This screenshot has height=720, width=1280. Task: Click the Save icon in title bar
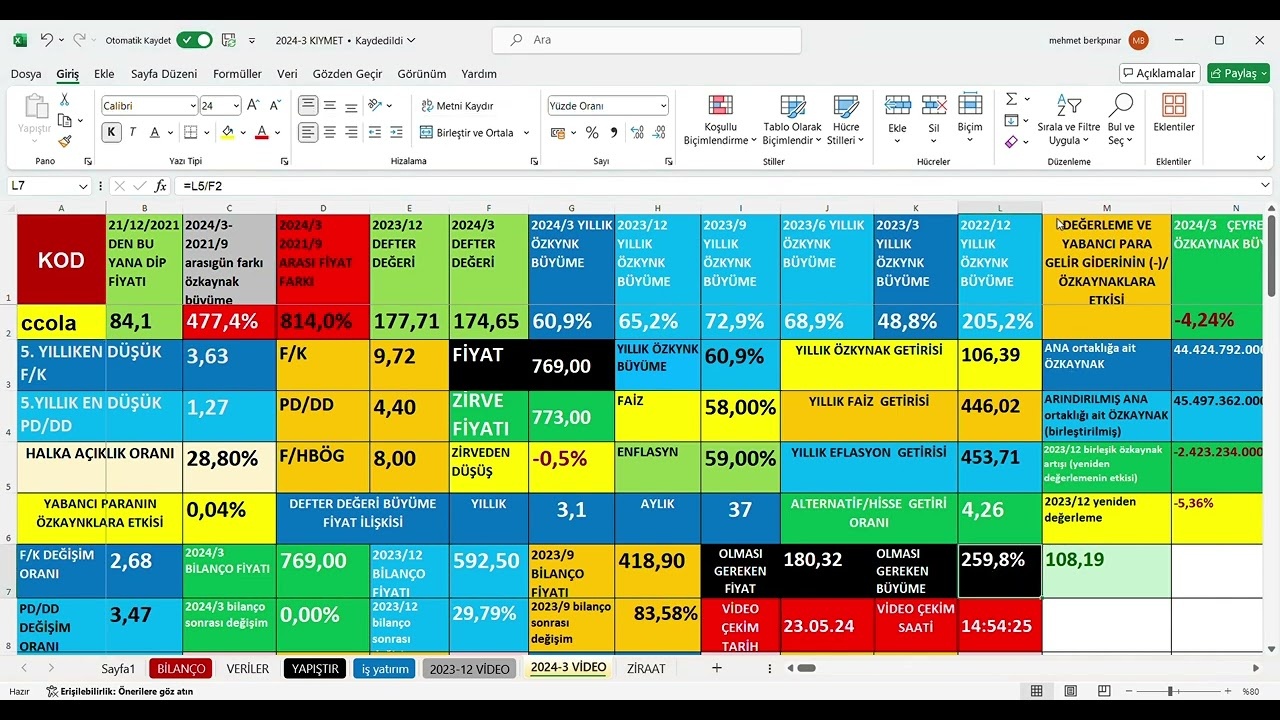pos(229,40)
